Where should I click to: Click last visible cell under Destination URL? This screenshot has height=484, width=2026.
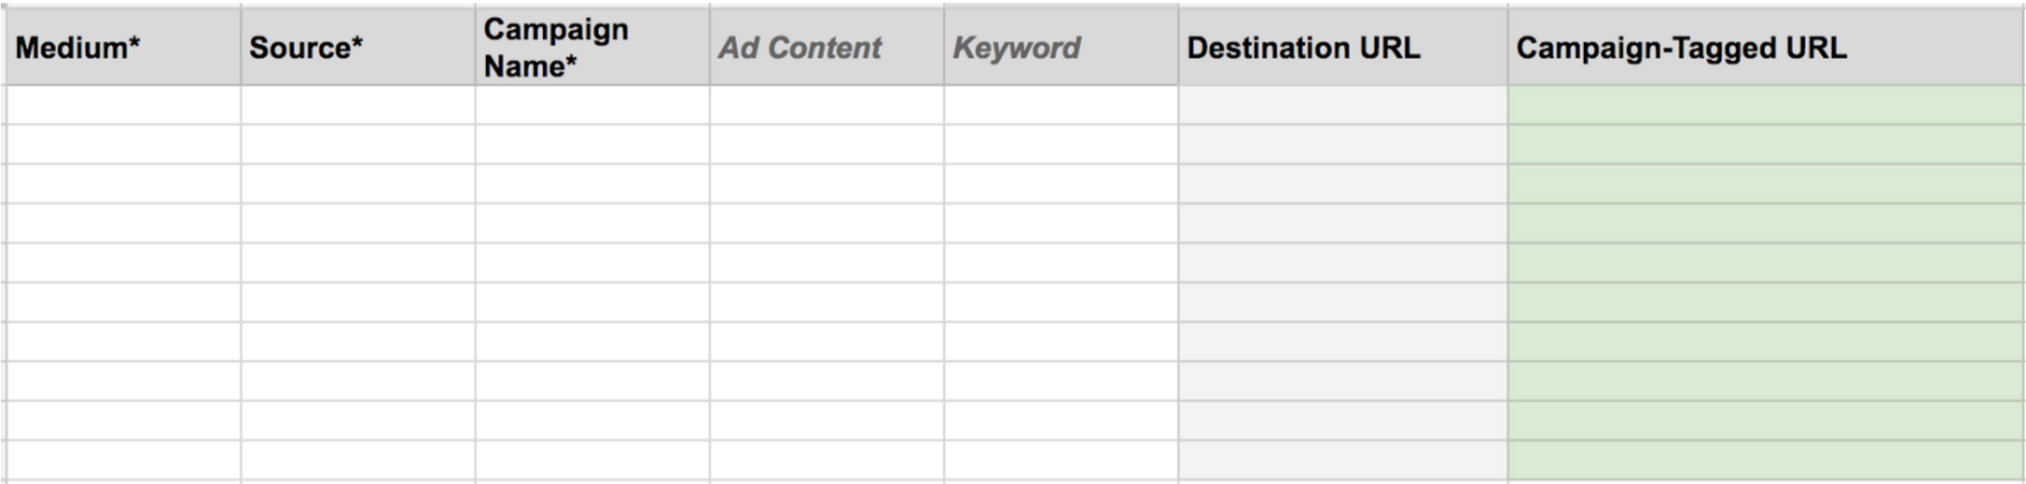pos(1343,460)
